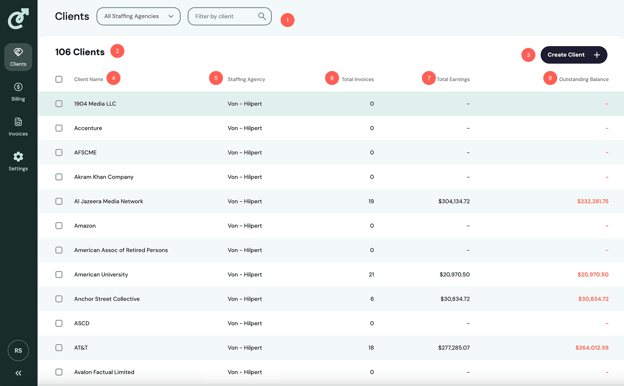The height and width of the screenshot is (386, 624).
Task: Check the Al Jazeera Media Network checkbox
Action: click(59, 201)
